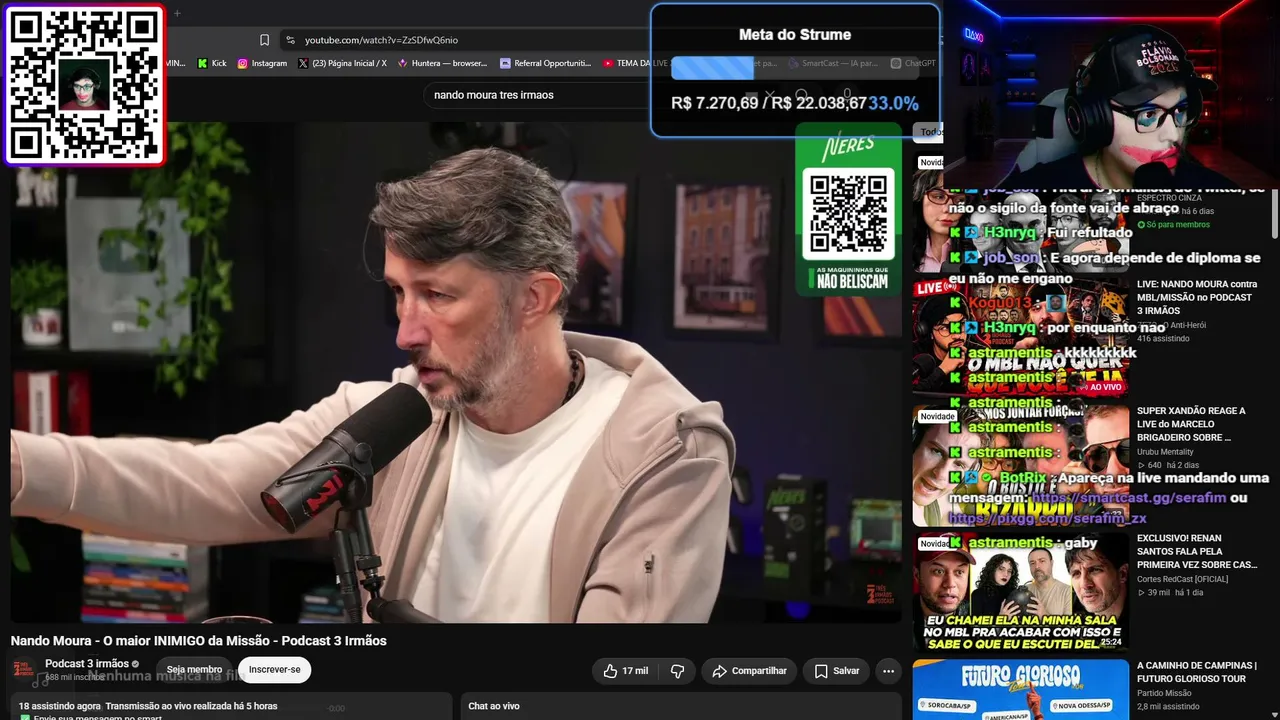Screen dimensions: 1280x720
Task: Click the Podcast 3 Irmãos channel avatar
Action: (23, 670)
